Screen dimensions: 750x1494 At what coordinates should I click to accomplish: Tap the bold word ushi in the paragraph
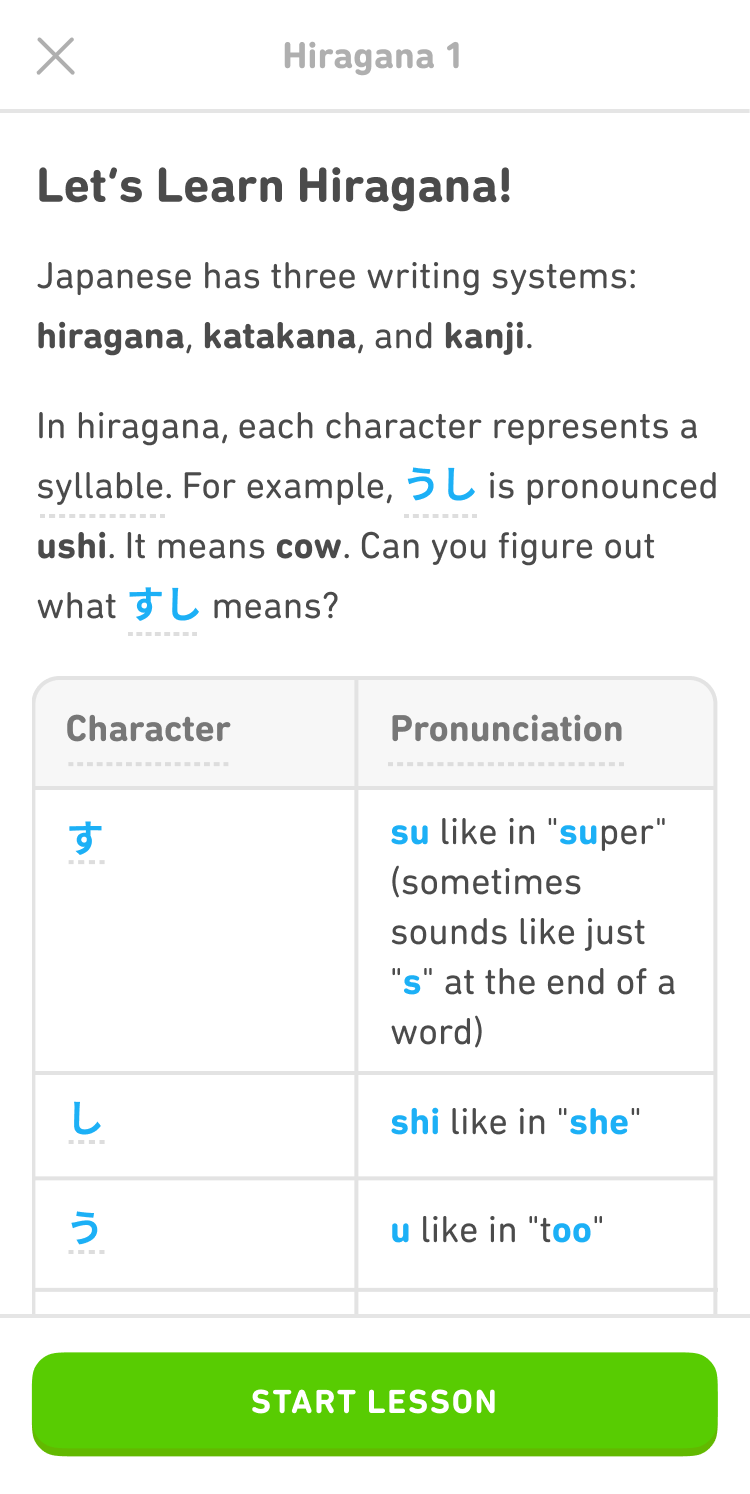pyautogui.click(x=74, y=546)
